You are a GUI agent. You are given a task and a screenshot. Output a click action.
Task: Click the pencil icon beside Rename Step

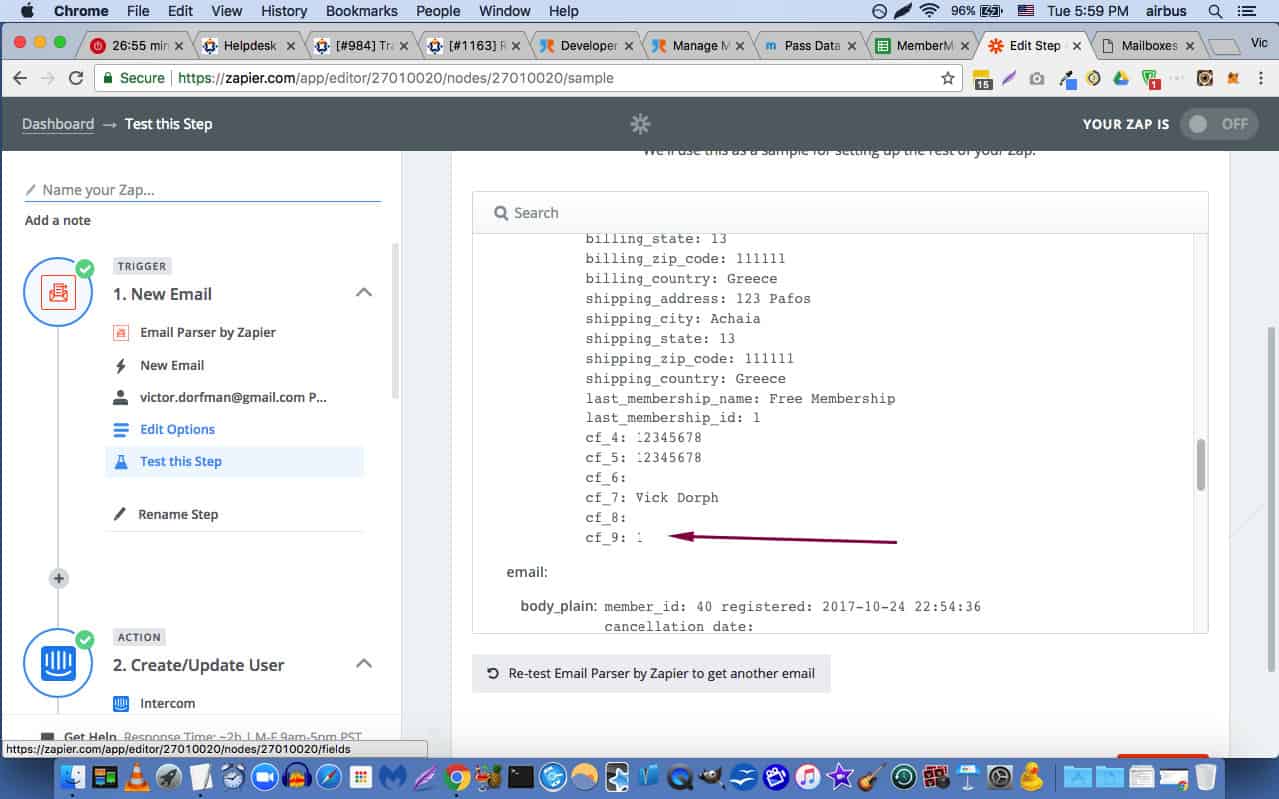point(121,514)
